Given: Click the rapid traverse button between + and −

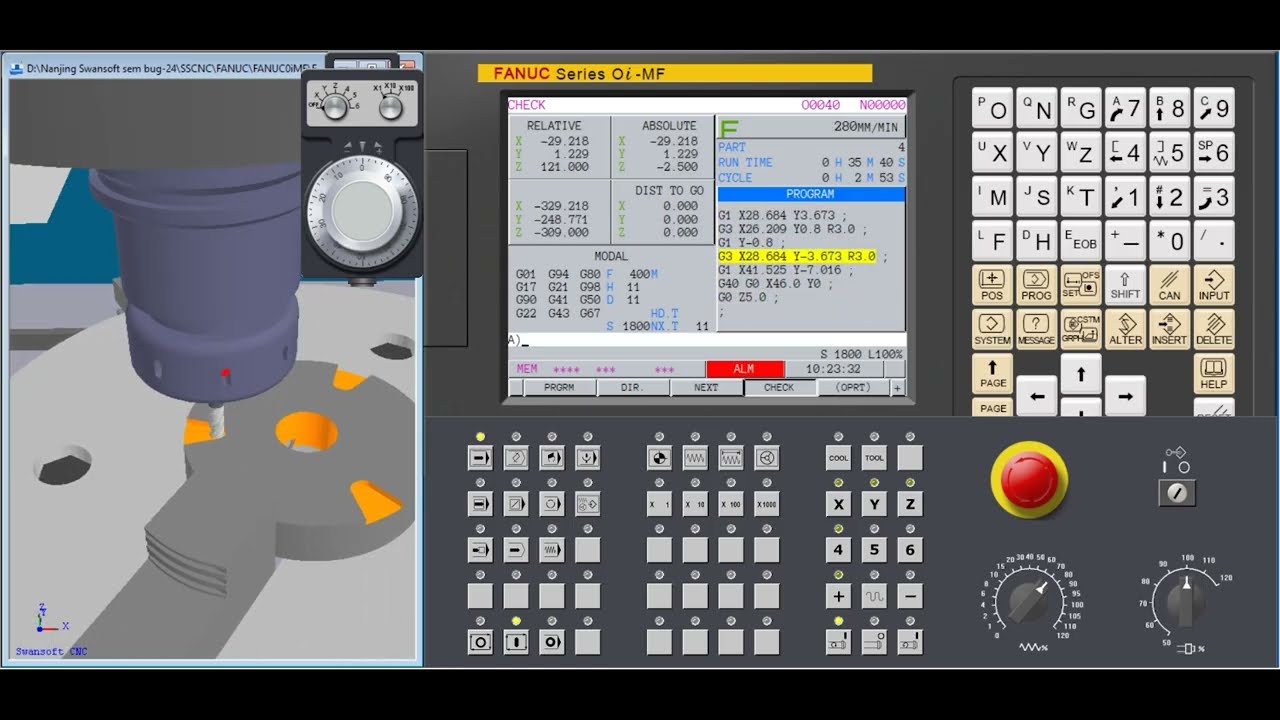Looking at the screenshot, I should [x=875, y=596].
